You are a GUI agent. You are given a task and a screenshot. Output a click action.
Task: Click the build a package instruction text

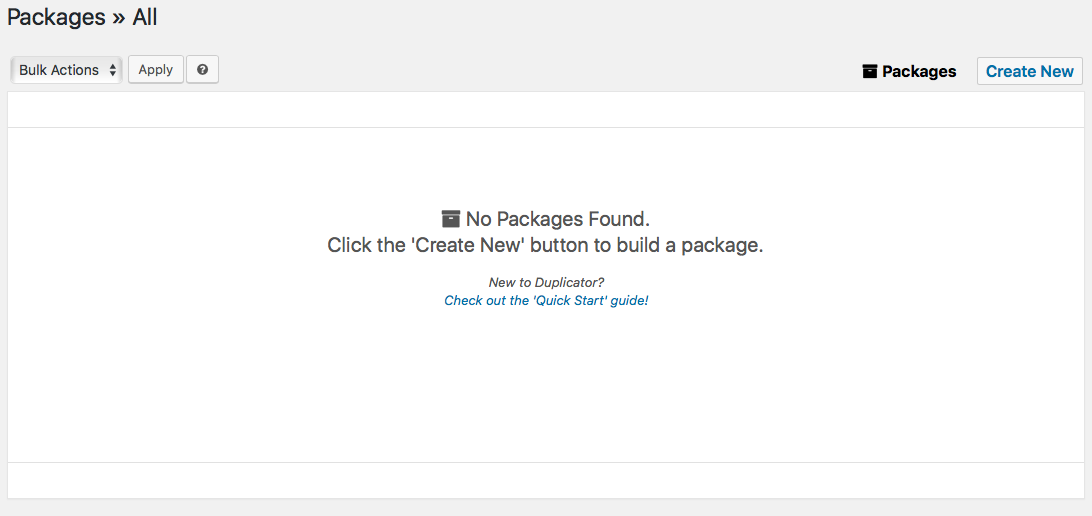click(x=546, y=246)
